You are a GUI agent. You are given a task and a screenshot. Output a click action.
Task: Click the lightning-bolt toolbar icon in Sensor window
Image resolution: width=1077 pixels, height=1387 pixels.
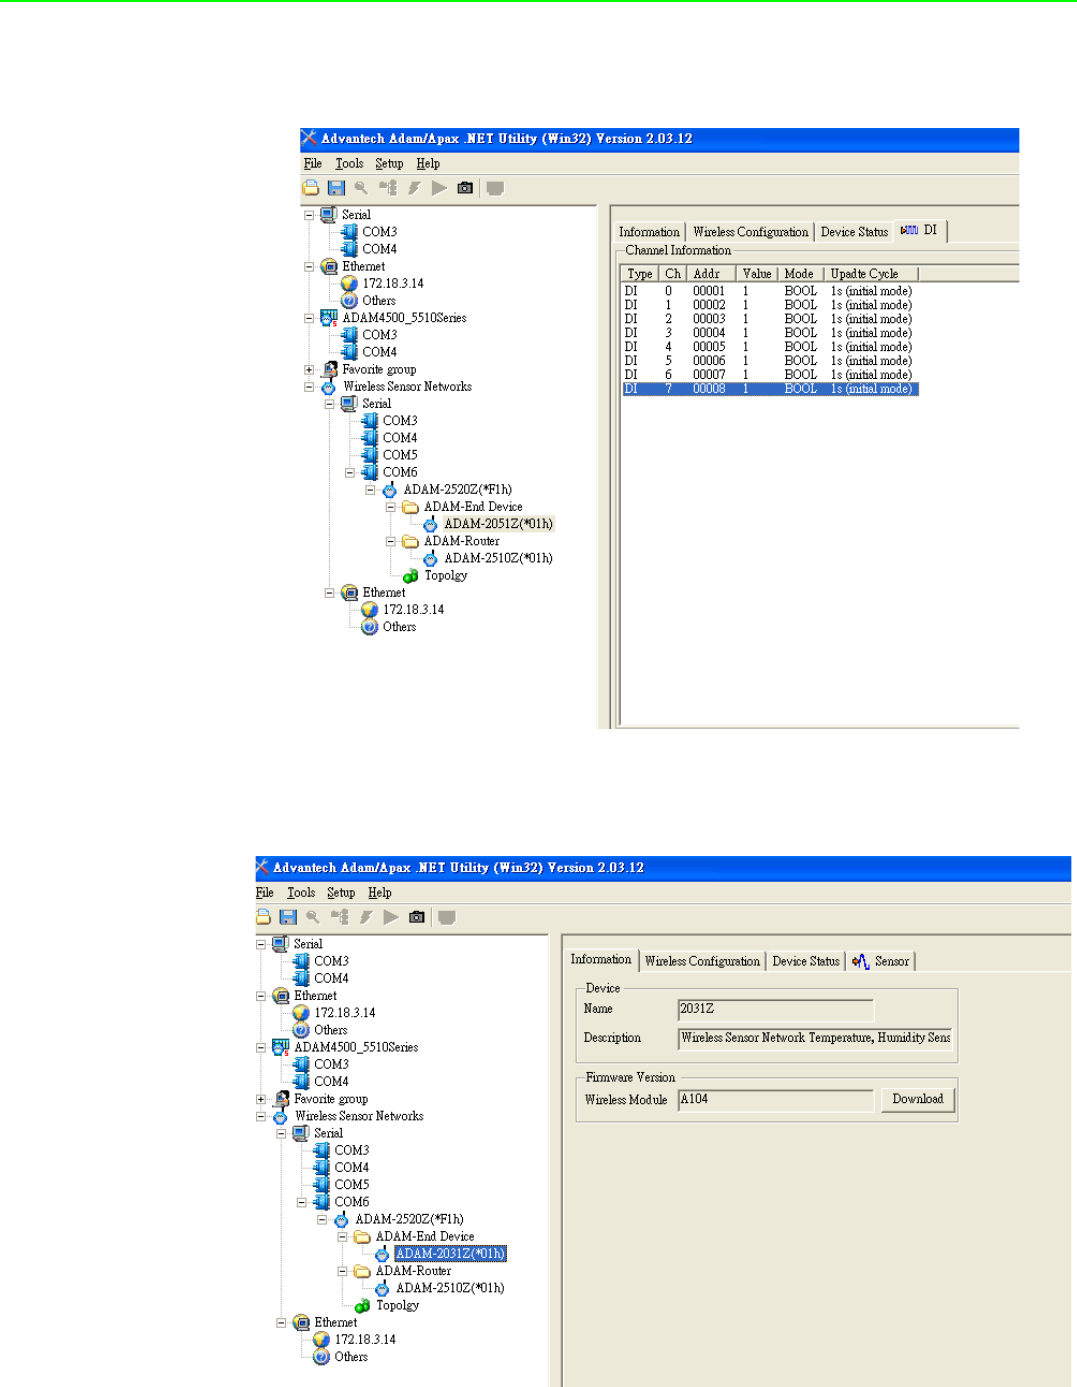[366, 917]
